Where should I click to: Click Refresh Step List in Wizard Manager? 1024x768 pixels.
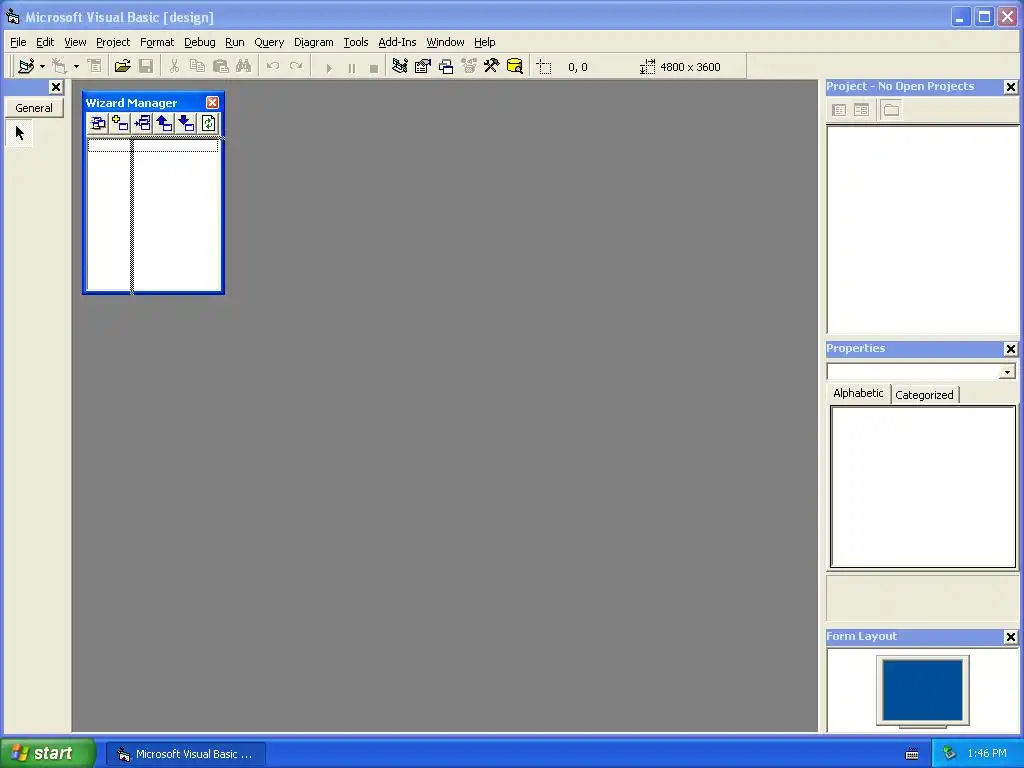209,123
